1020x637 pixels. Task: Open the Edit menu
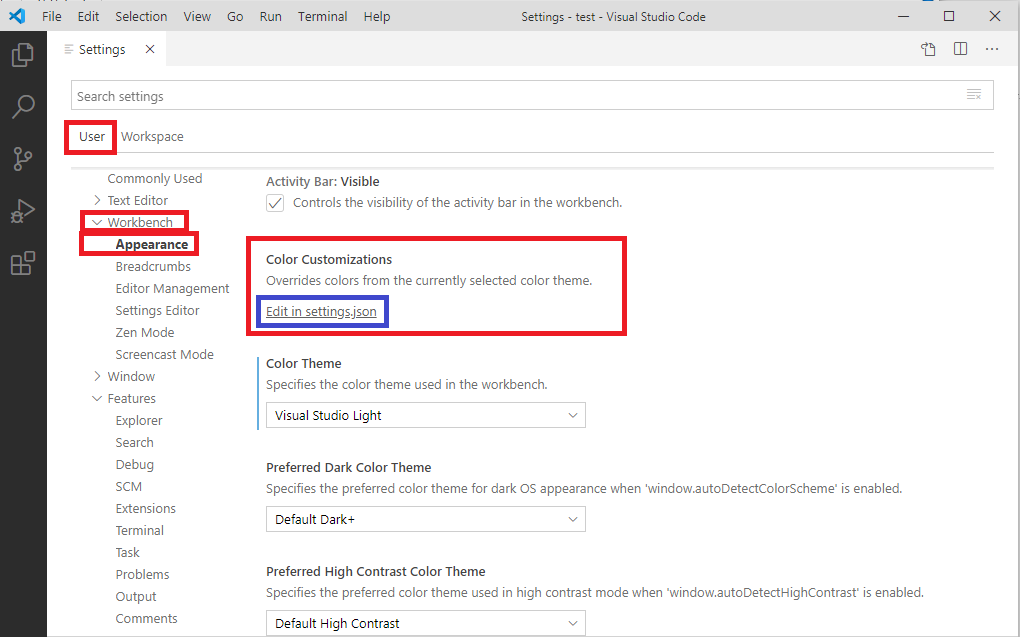(88, 16)
